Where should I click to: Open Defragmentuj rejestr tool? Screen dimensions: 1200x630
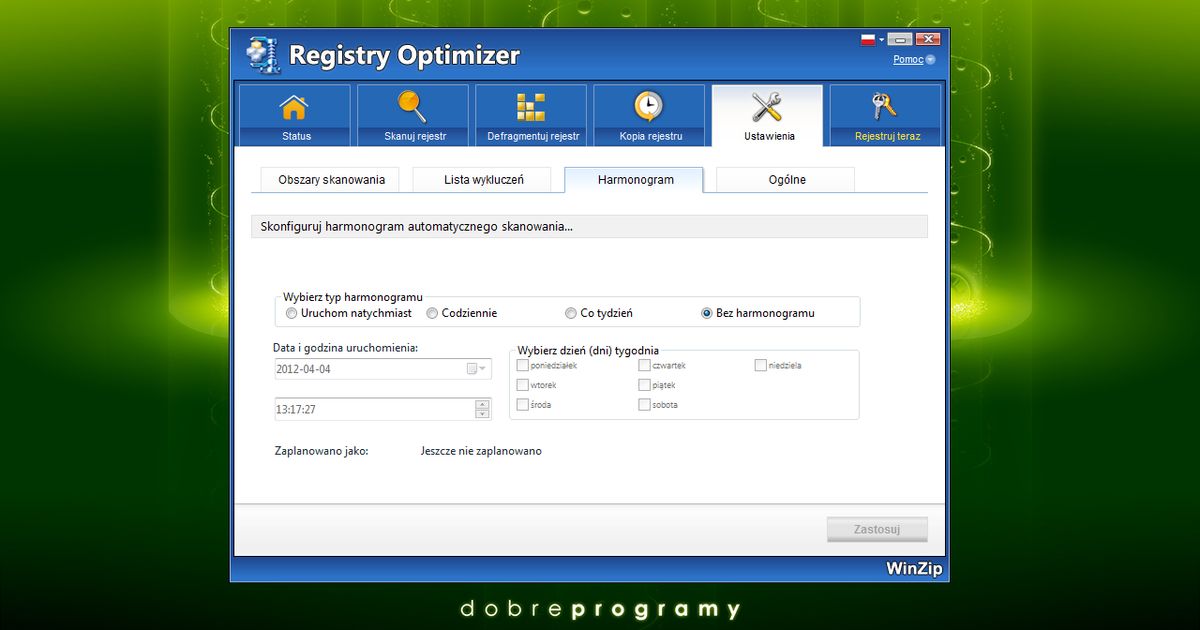pyautogui.click(x=530, y=113)
